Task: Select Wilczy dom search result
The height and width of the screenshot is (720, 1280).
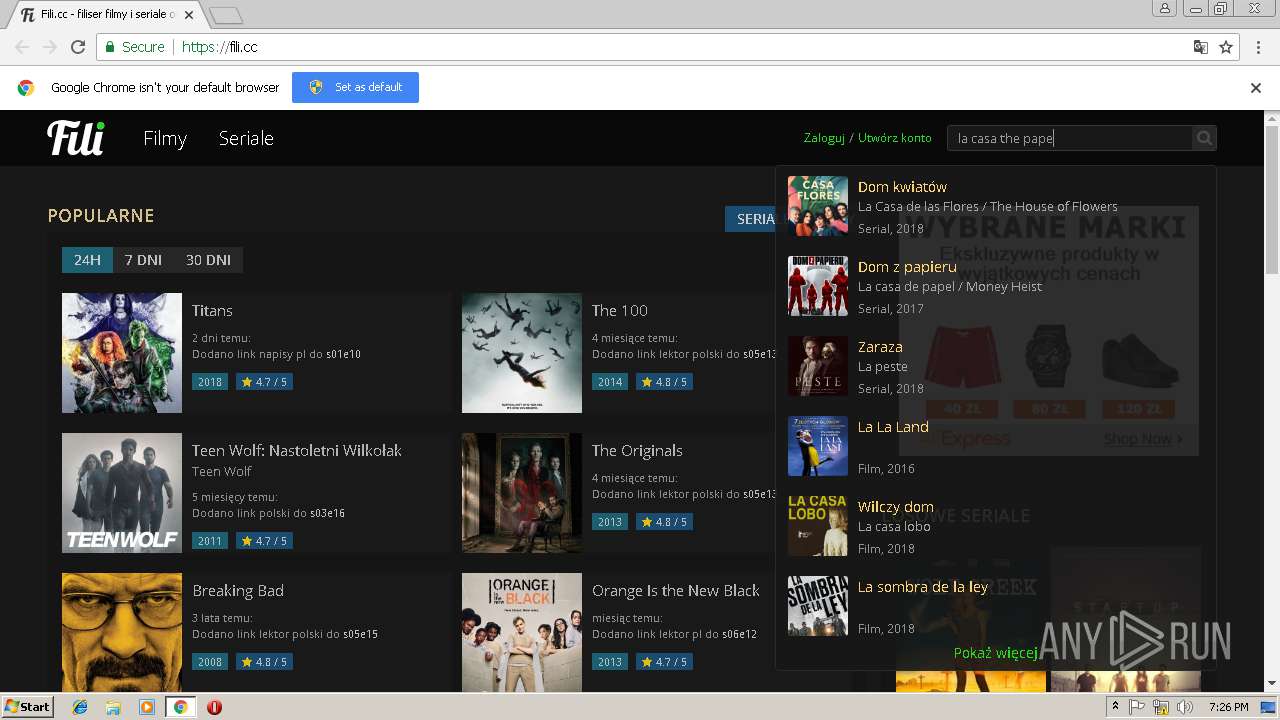Action: click(x=996, y=526)
